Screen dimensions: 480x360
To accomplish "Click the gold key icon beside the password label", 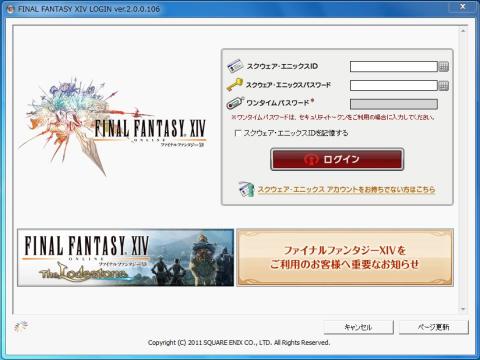I will (x=234, y=85).
